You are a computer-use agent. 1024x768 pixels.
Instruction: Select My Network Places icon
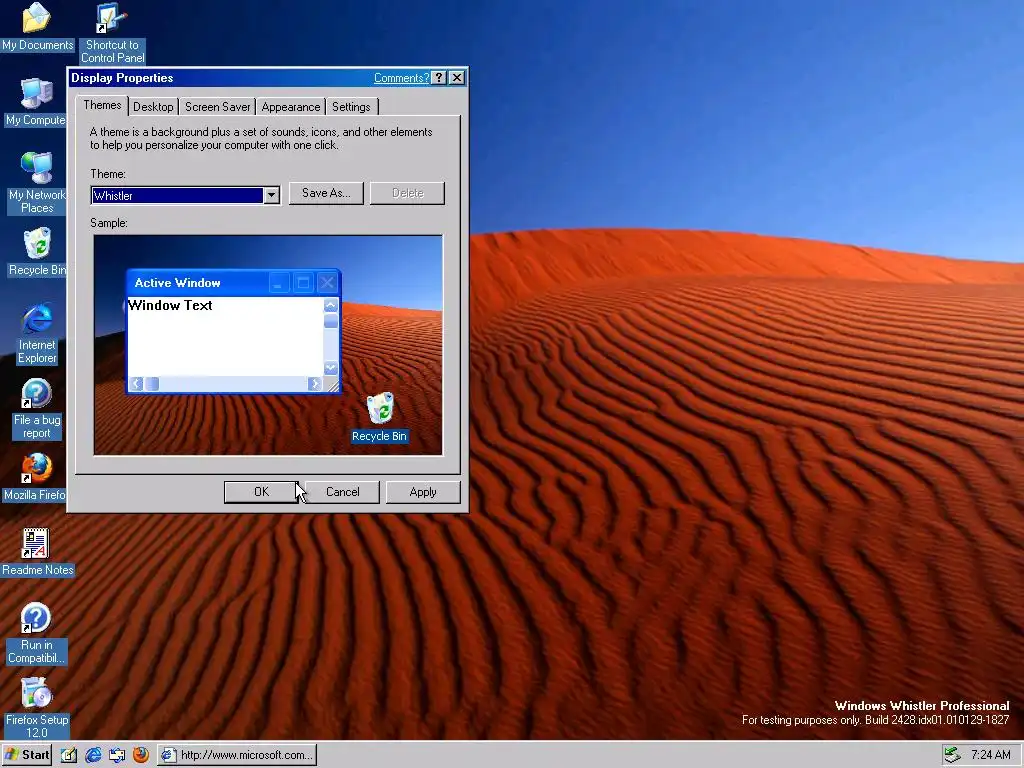(x=37, y=183)
